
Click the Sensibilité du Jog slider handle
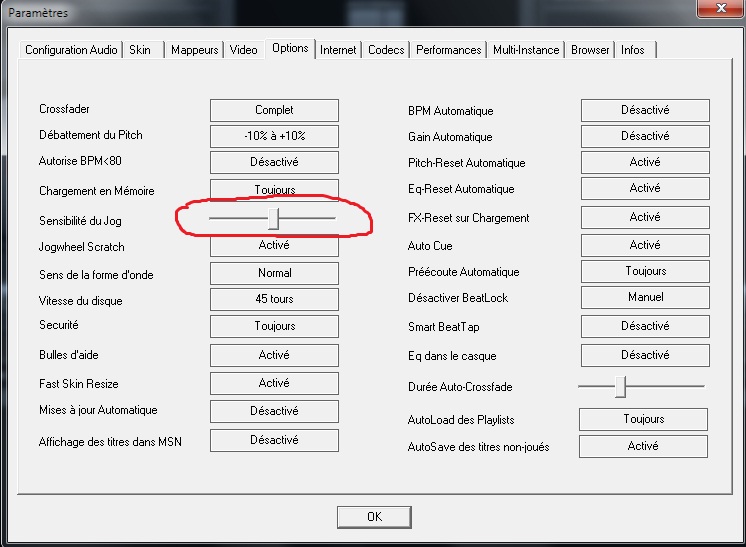(x=274, y=218)
